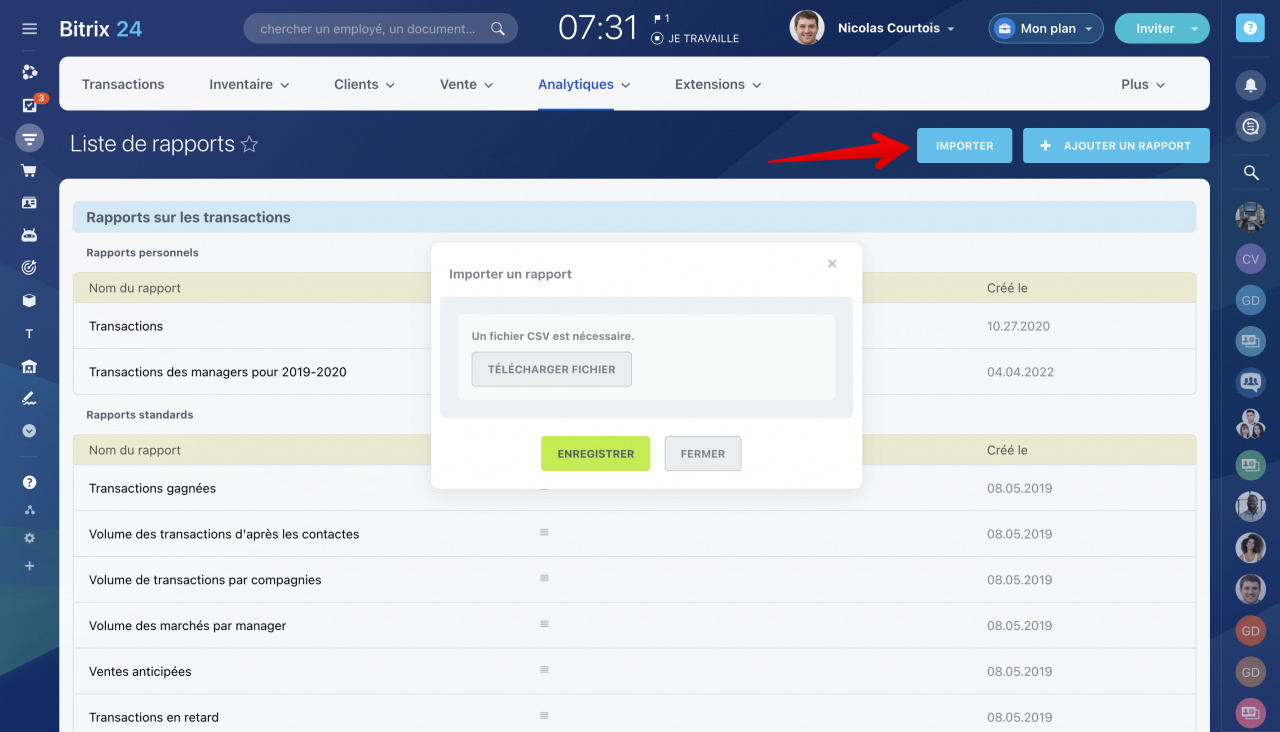Expand the Extensions menu

(x=718, y=84)
